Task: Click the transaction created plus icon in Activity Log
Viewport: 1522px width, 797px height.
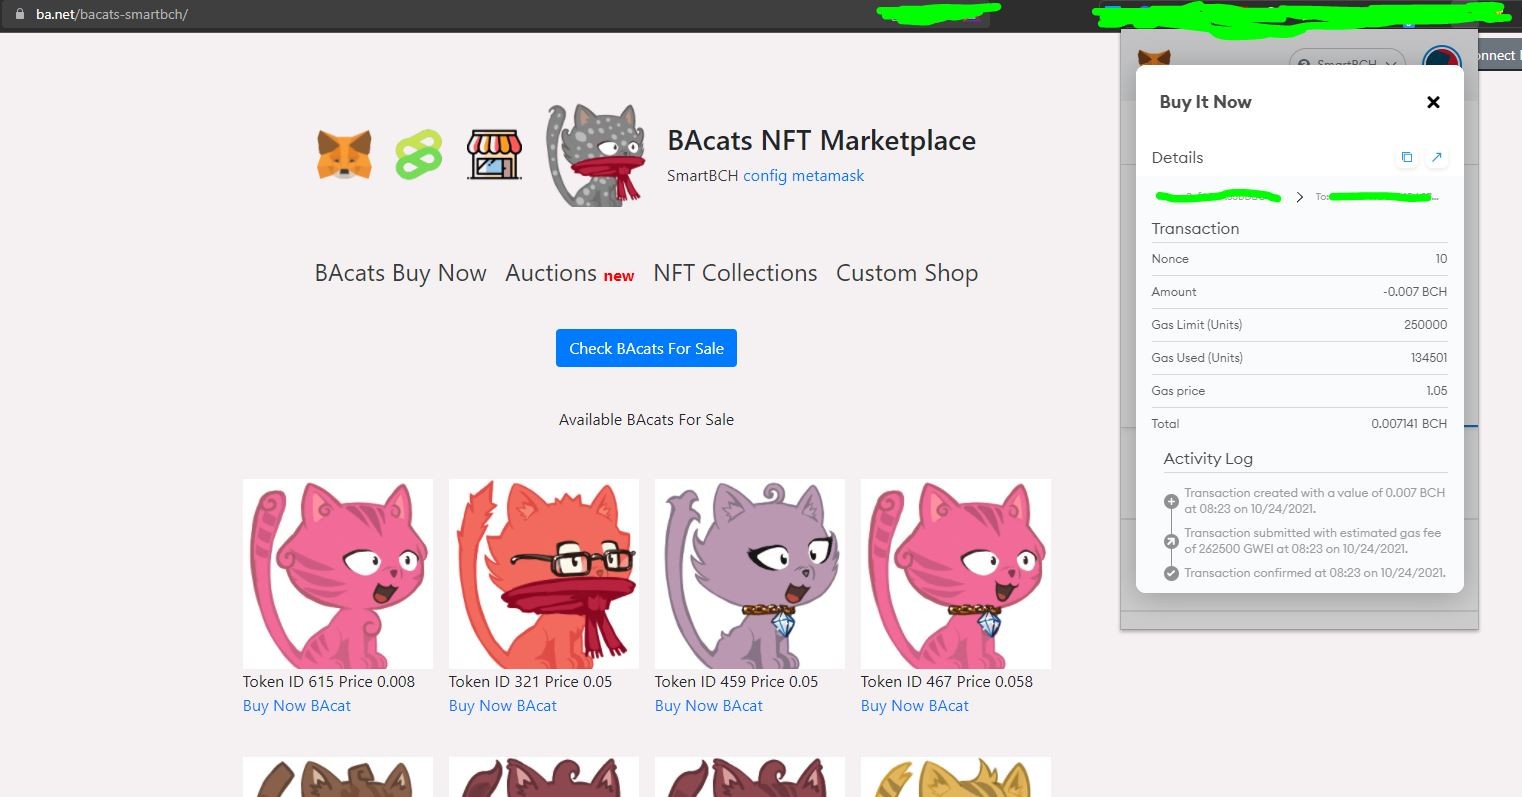Action: click(x=1171, y=501)
